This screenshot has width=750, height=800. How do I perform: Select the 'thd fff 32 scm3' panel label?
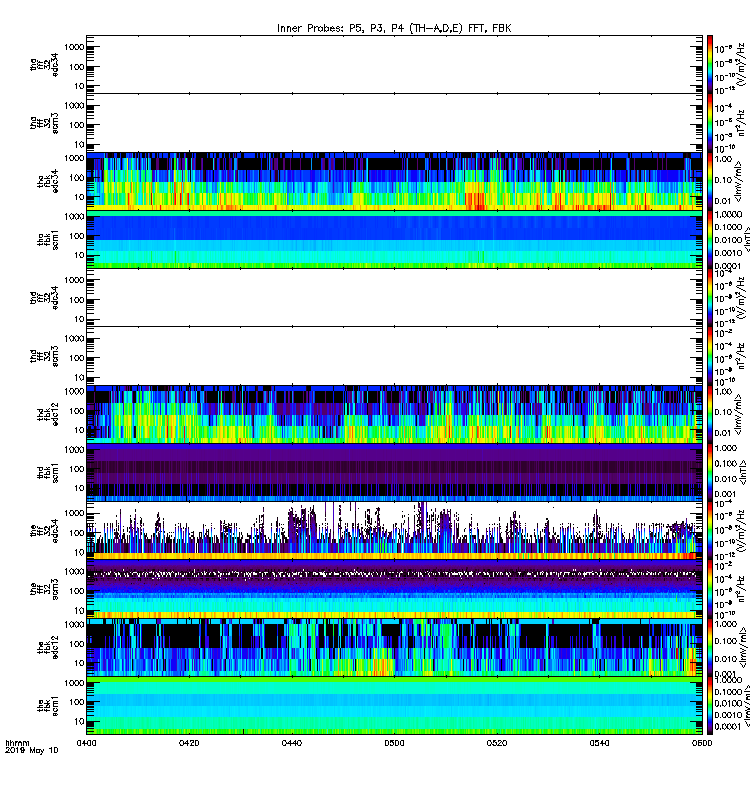[x=44, y=356]
